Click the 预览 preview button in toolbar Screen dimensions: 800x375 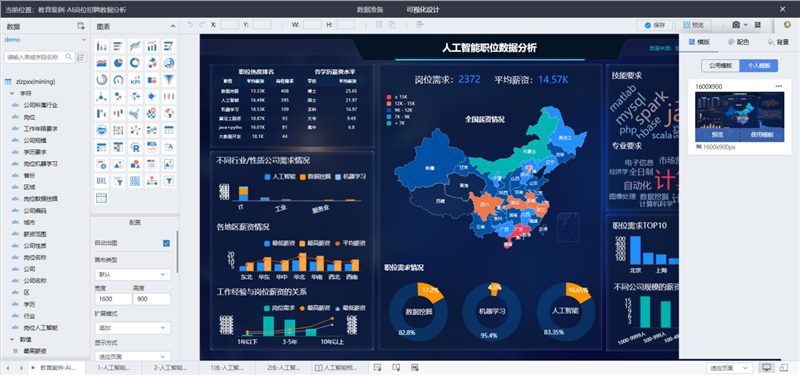693,24
